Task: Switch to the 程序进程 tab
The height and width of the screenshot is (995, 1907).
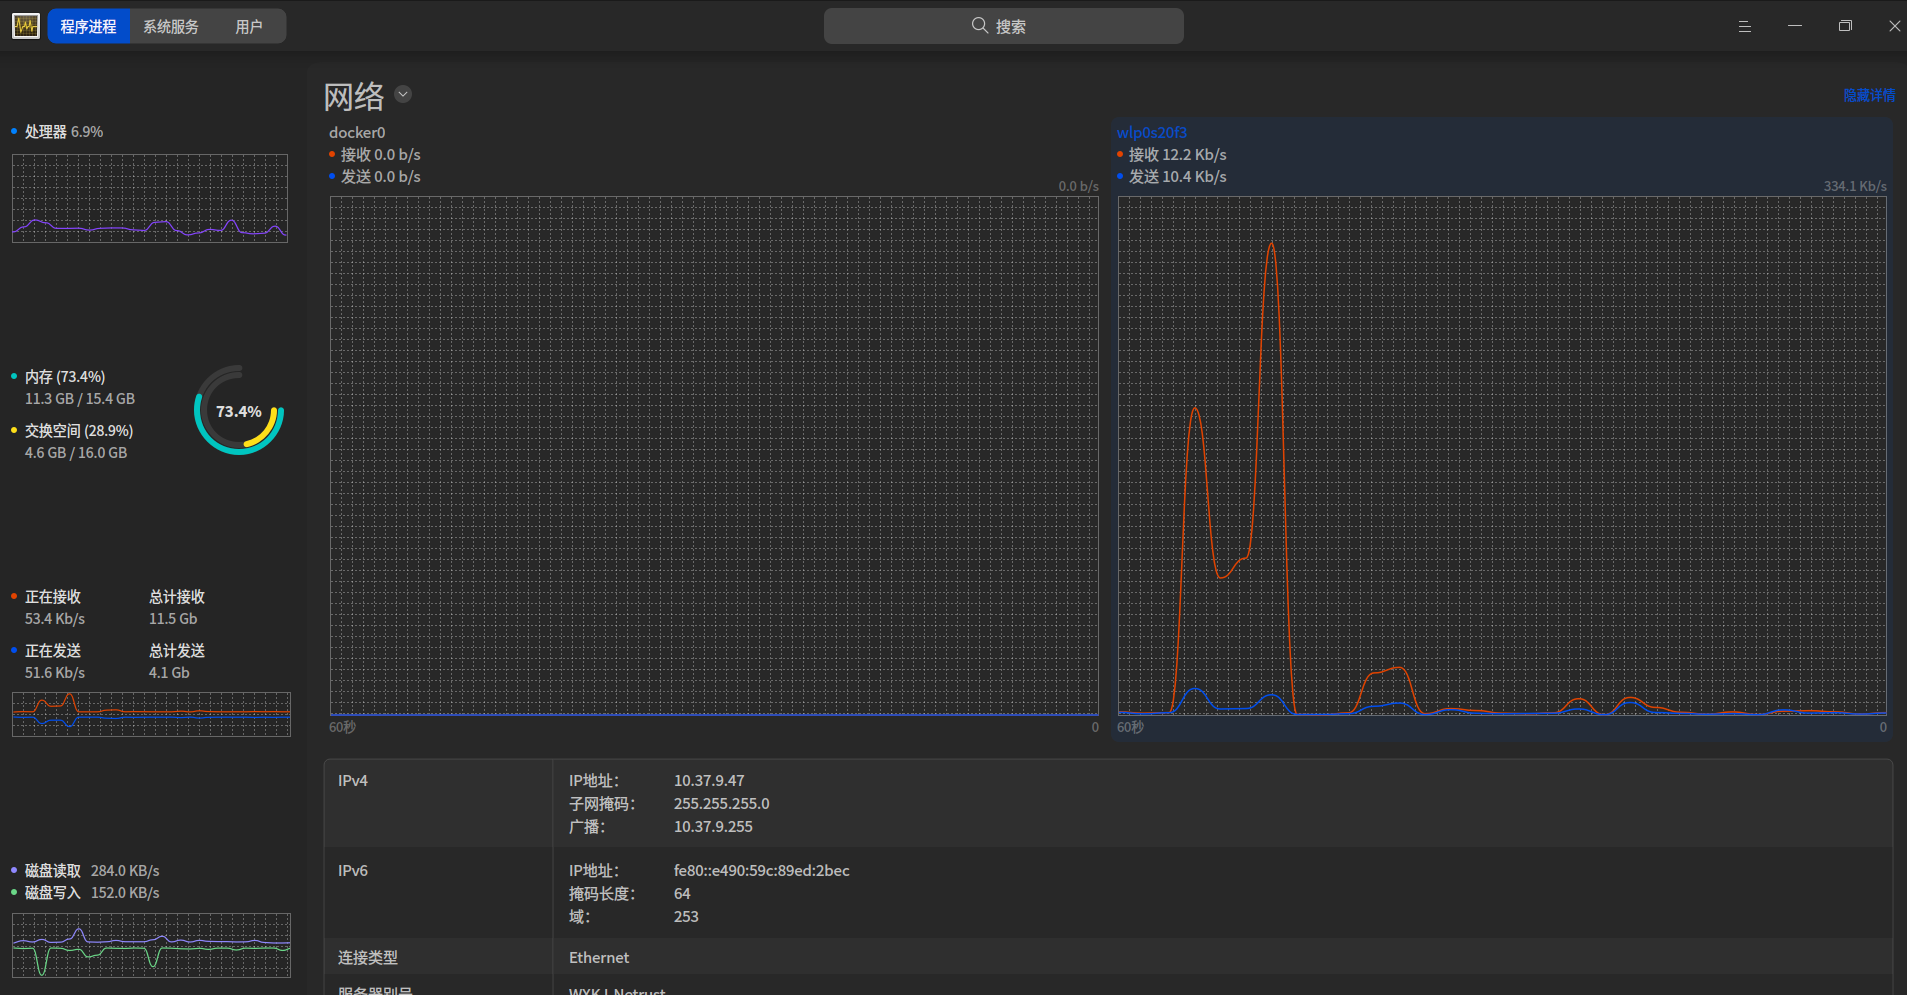Action: point(88,27)
